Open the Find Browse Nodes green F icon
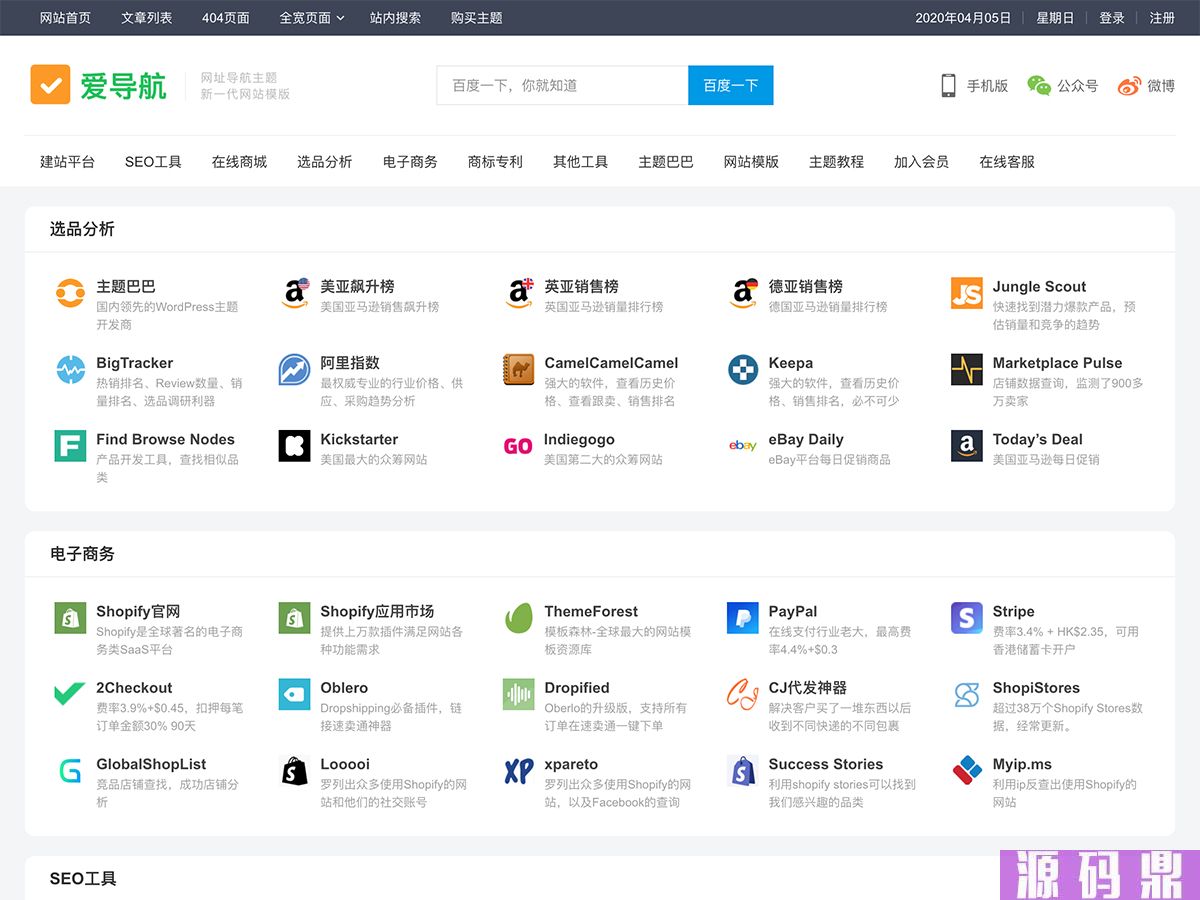The height and width of the screenshot is (900, 1200). [70, 446]
